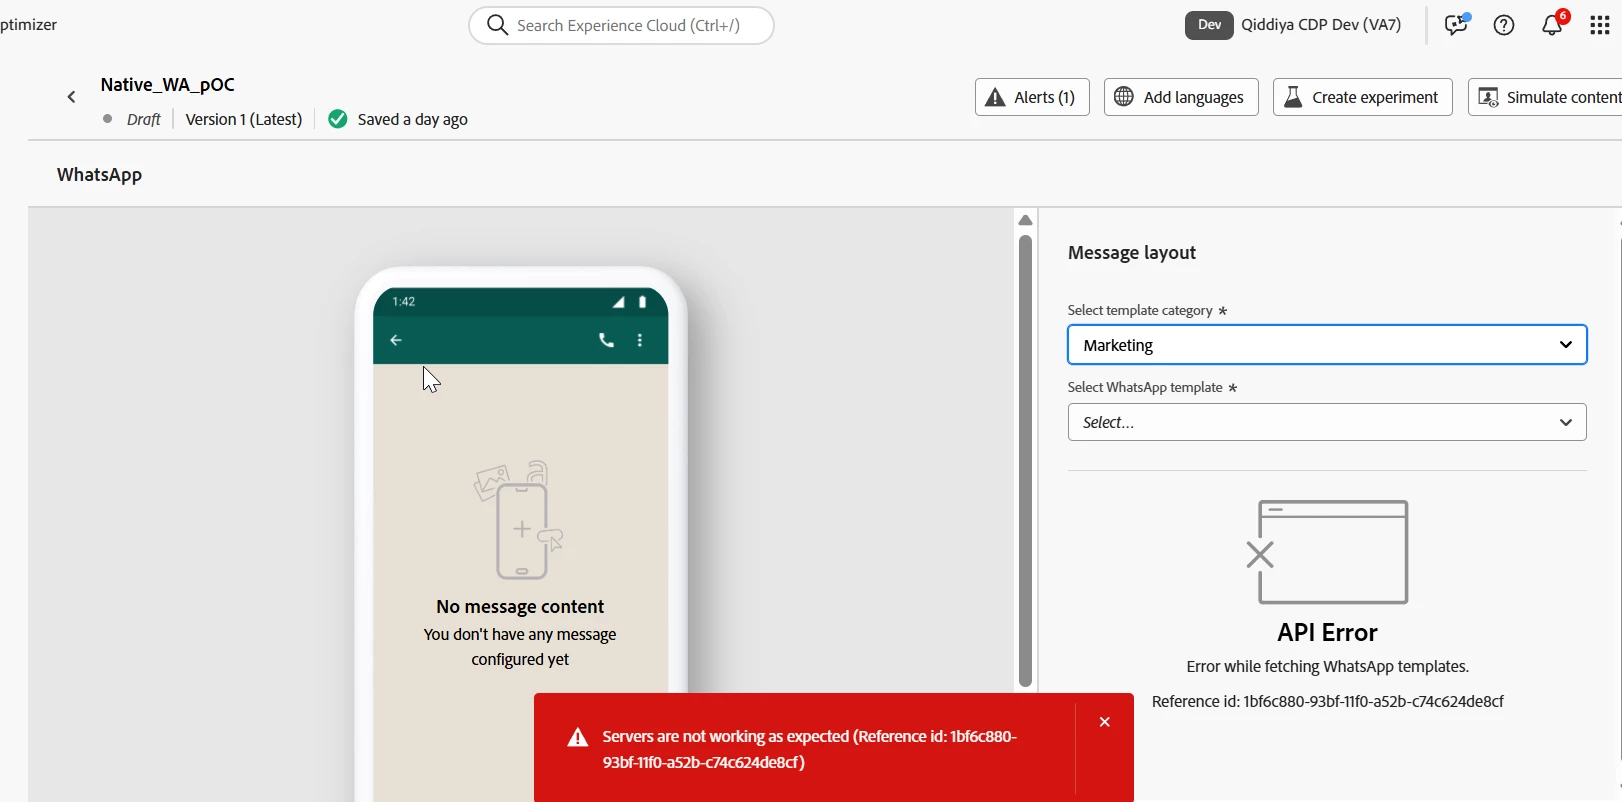Click the API error window illustration
The width and height of the screenshot is (1622, 802).
point(1328,552)
